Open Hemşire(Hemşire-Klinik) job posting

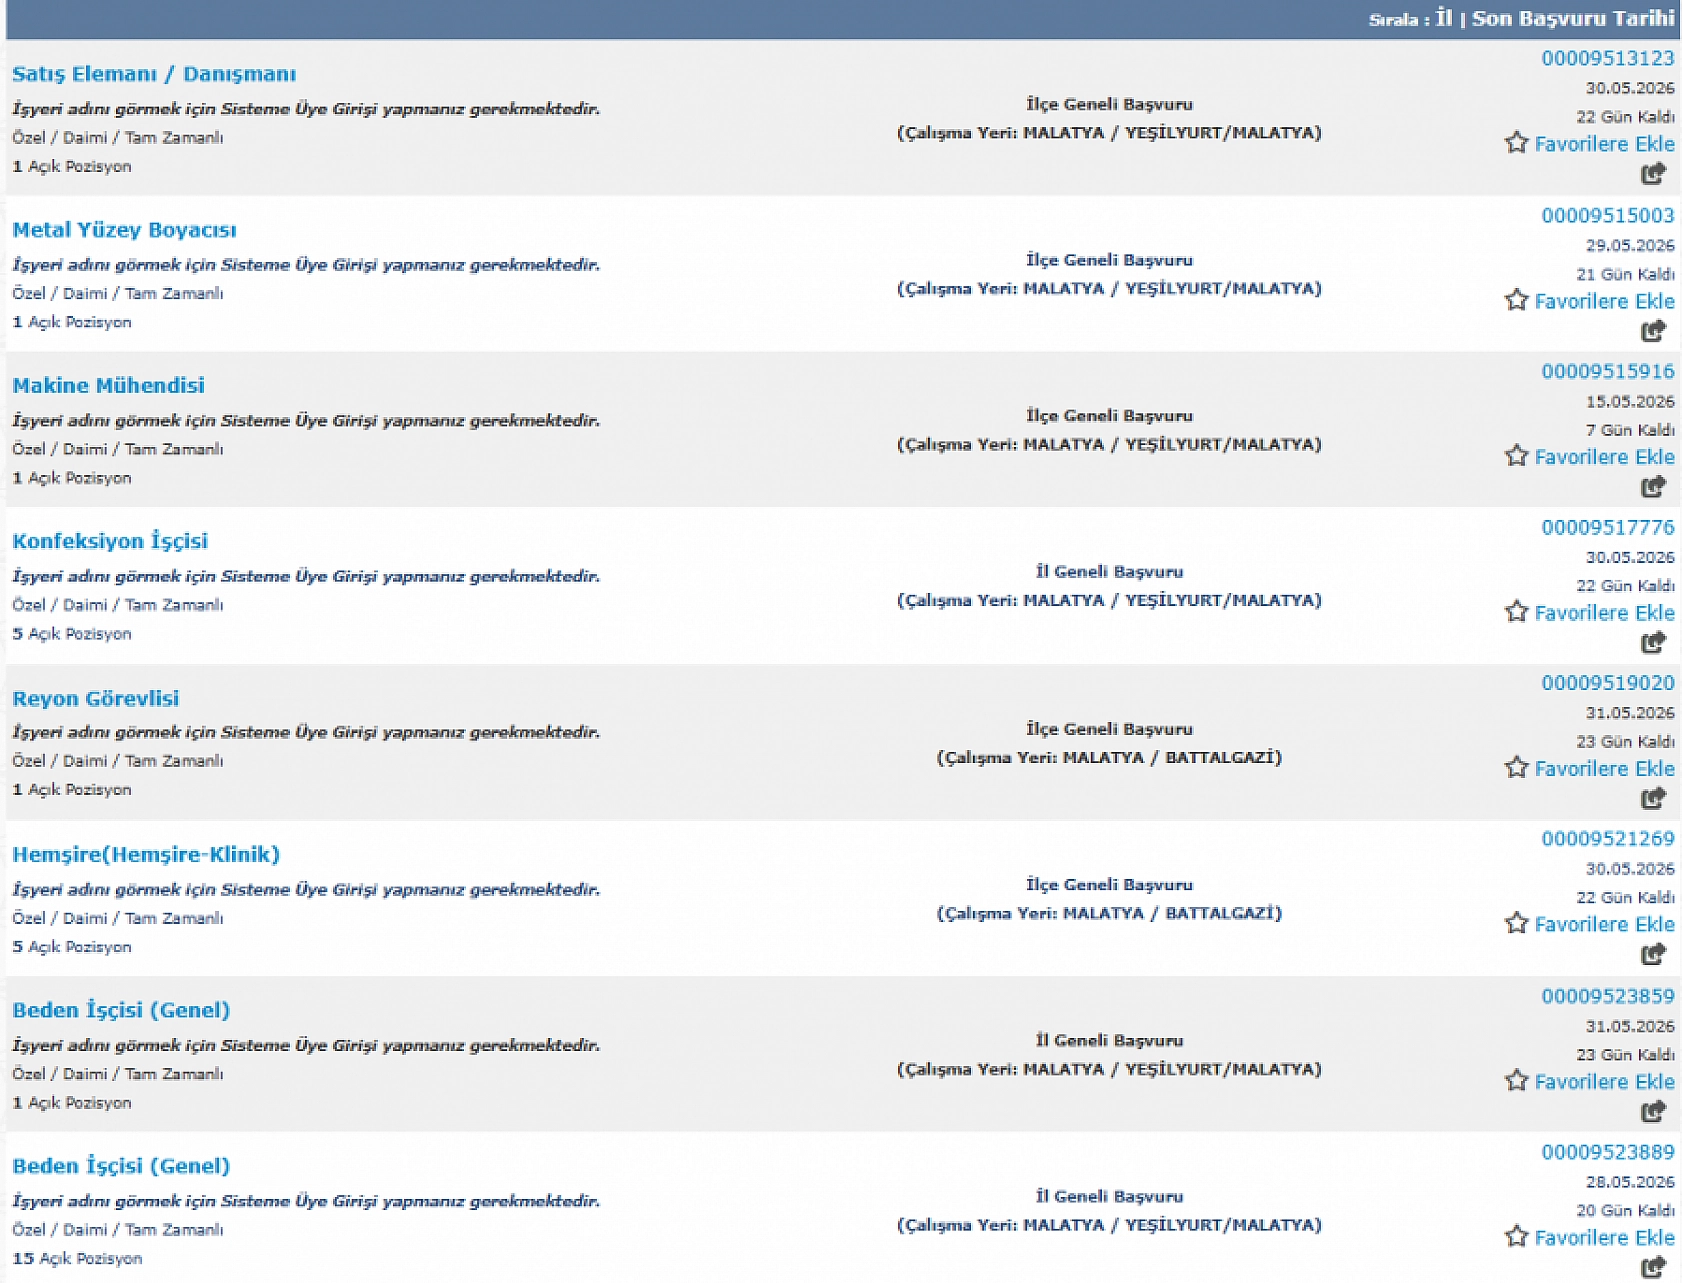(146, 854)
